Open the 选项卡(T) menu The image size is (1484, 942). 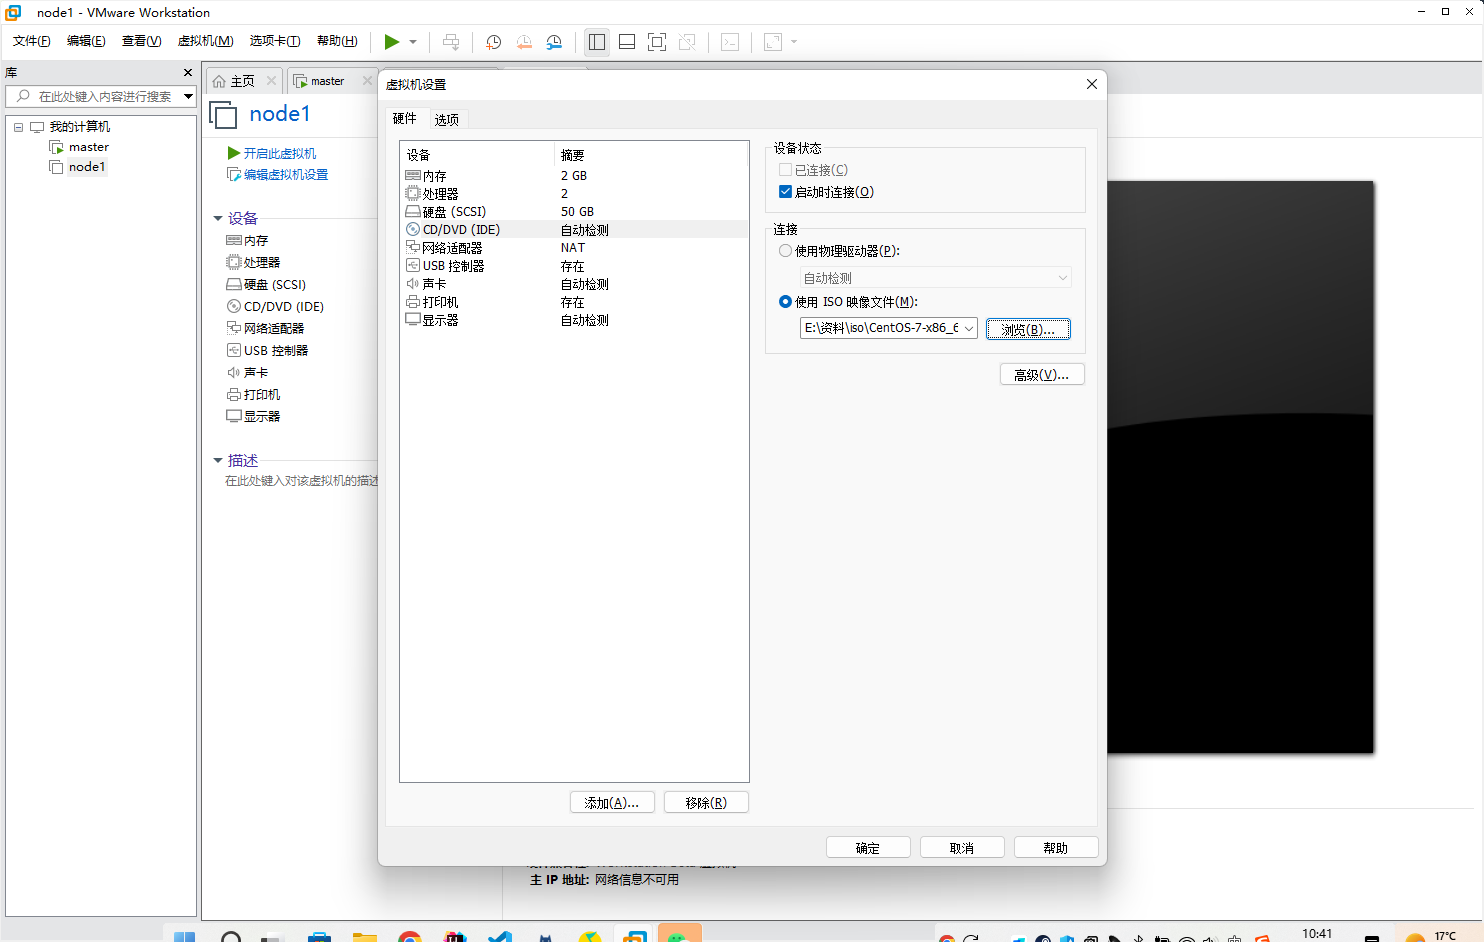click(x=275, y=41)
